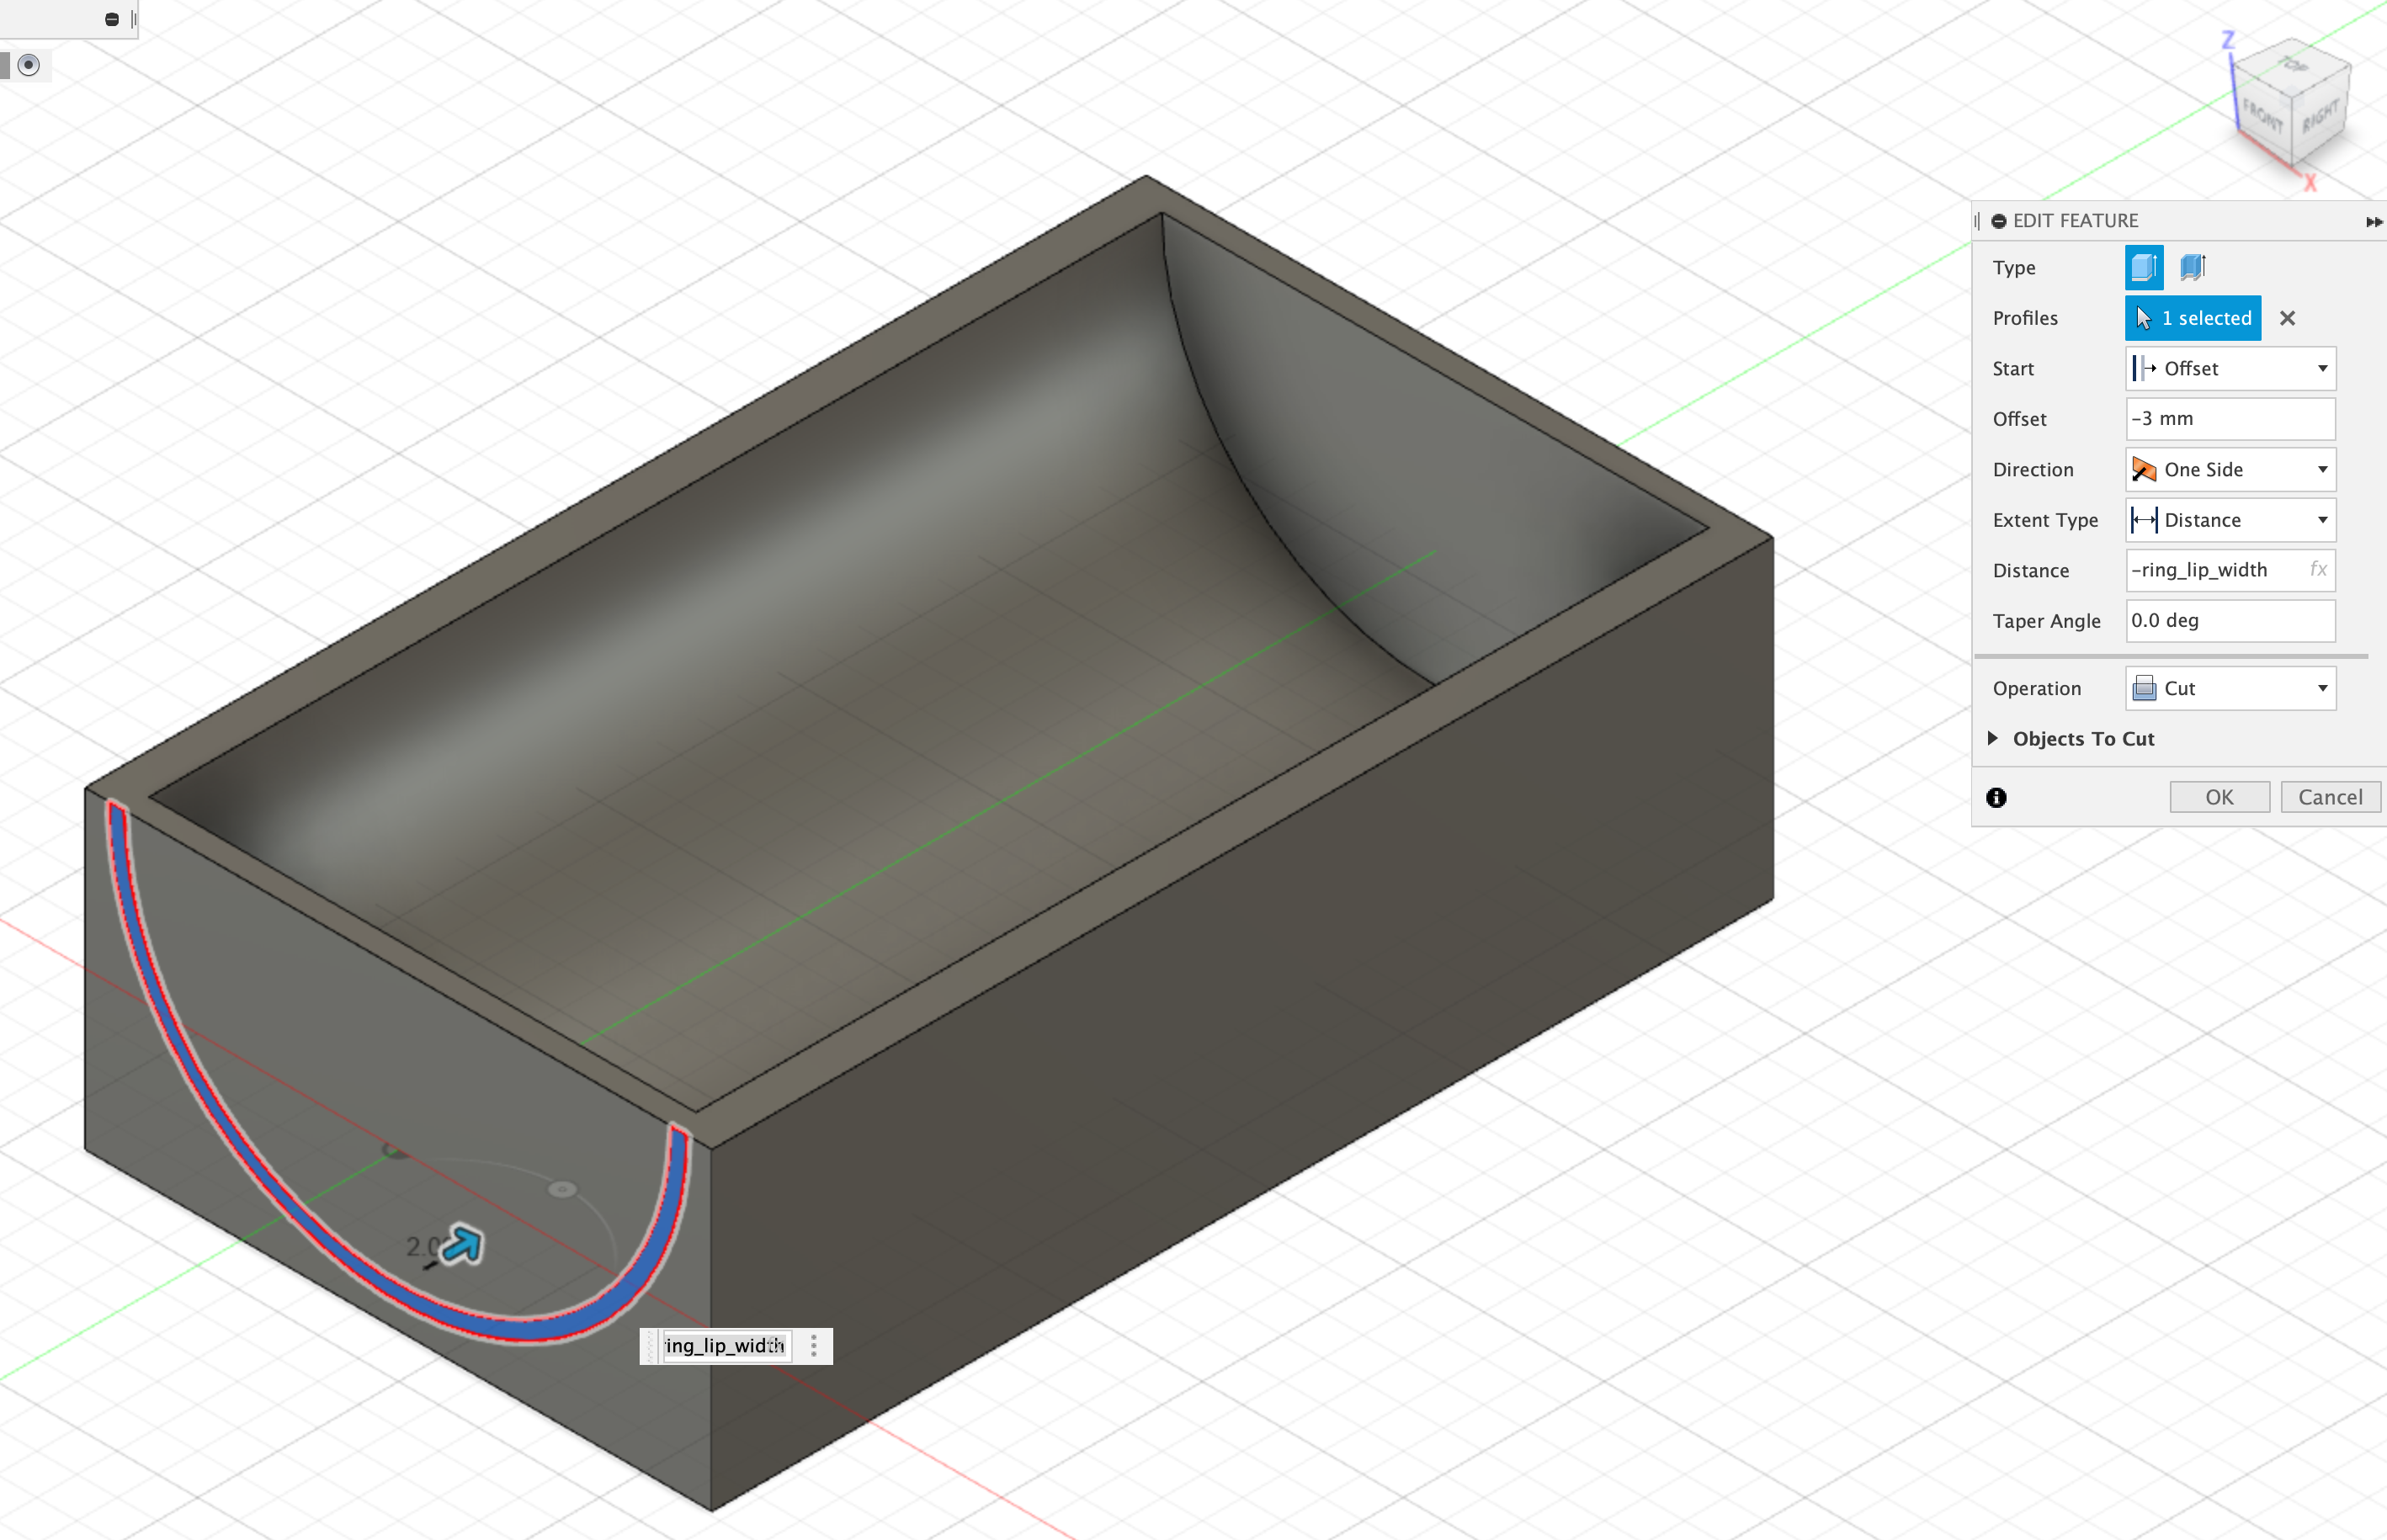Confirm the extrude by clicking OK
Screen dimensions: 2387x1540
coord(2219,797)
